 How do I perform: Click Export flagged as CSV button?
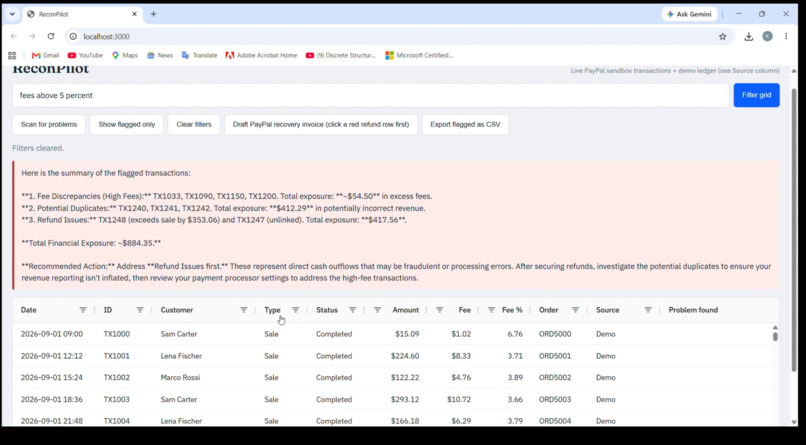pos(465,124)
